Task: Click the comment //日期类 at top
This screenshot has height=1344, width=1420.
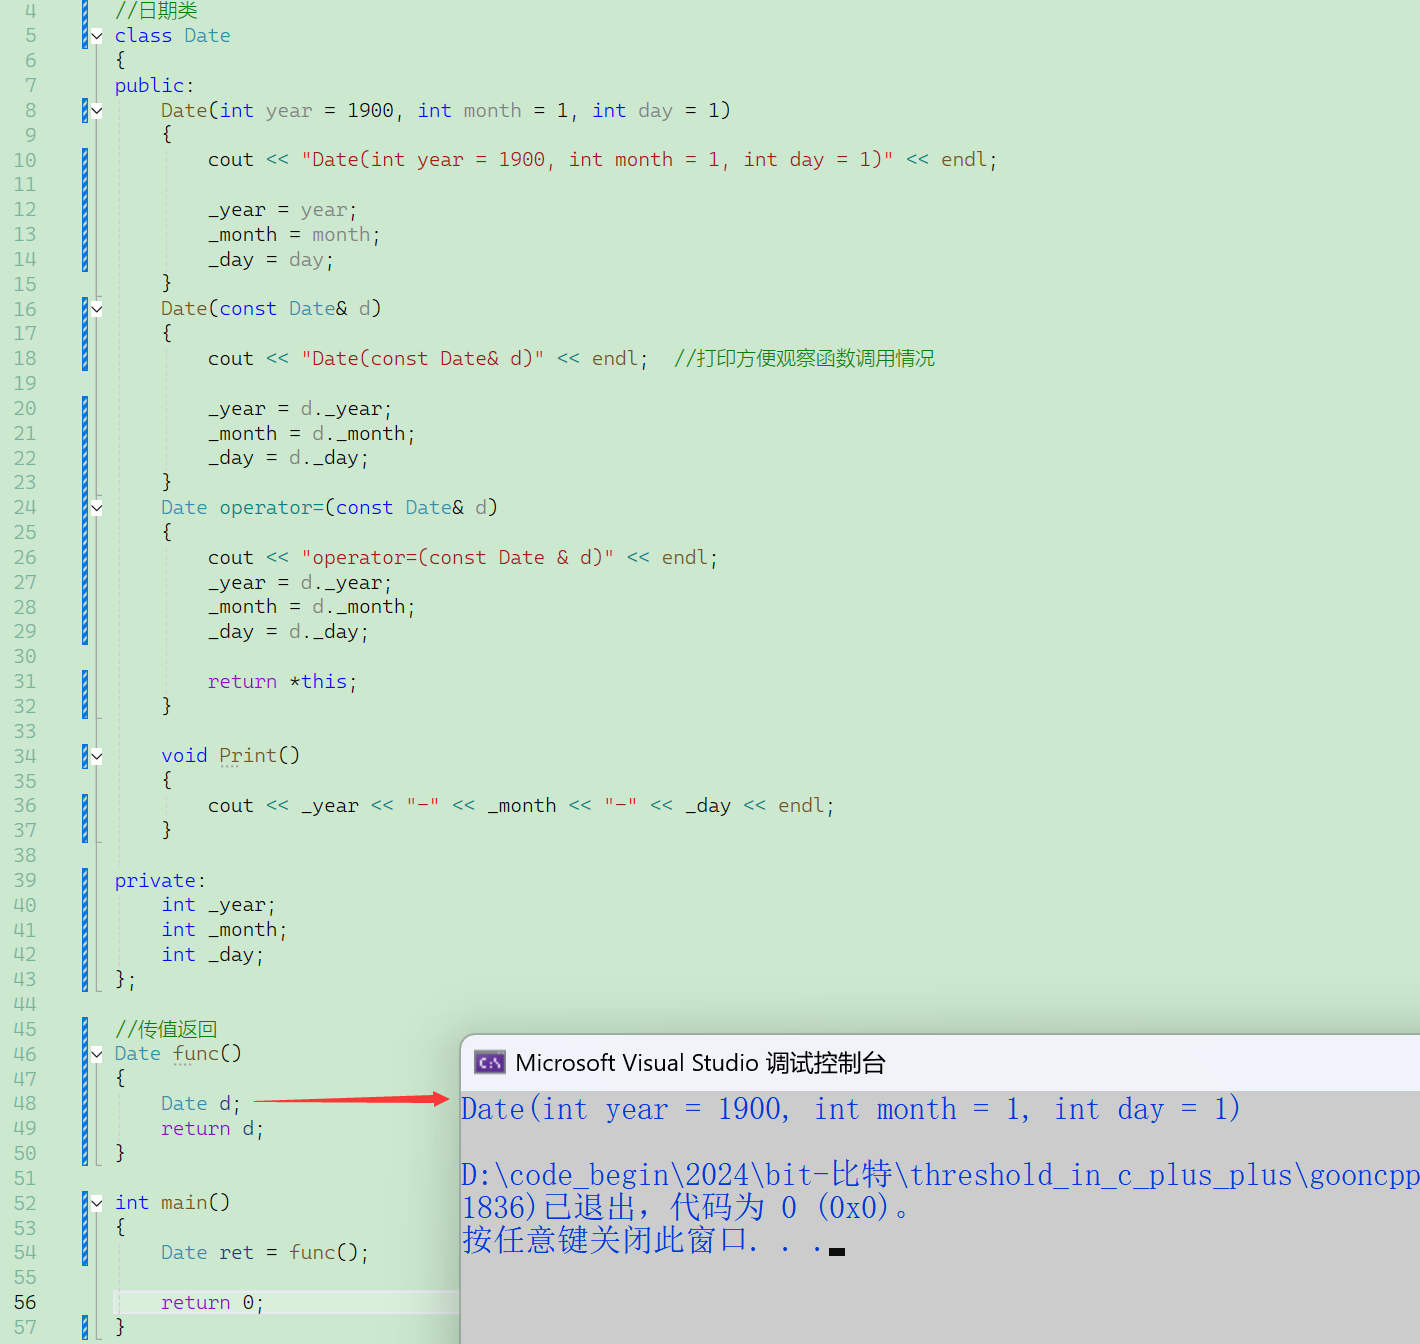Action: coord(156,11)
